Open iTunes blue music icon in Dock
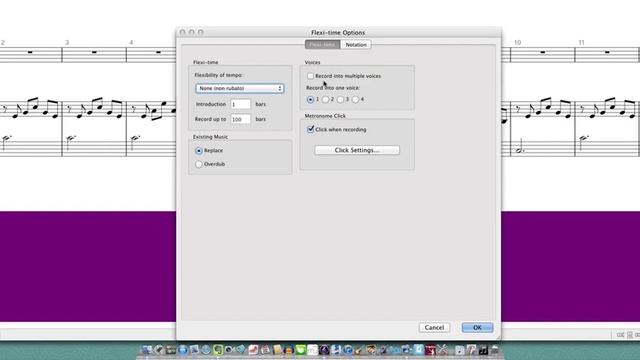The width and height of the screenshot is (640, 360). point(347,350)
